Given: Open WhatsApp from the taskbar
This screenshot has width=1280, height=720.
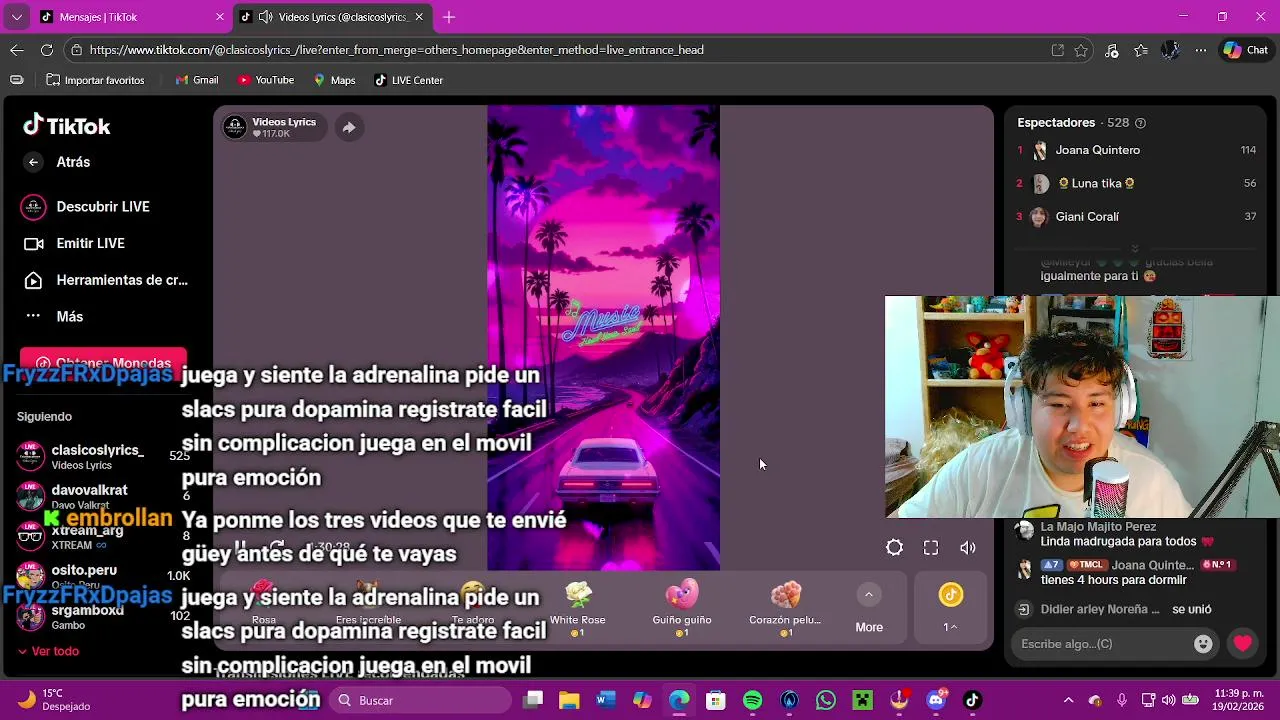Looking at the screenshot, I should [x=826, y=700].
